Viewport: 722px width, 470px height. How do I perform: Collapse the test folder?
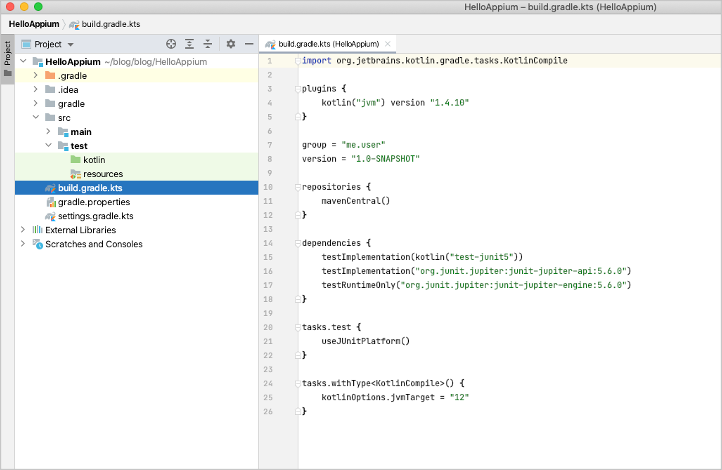48,145
